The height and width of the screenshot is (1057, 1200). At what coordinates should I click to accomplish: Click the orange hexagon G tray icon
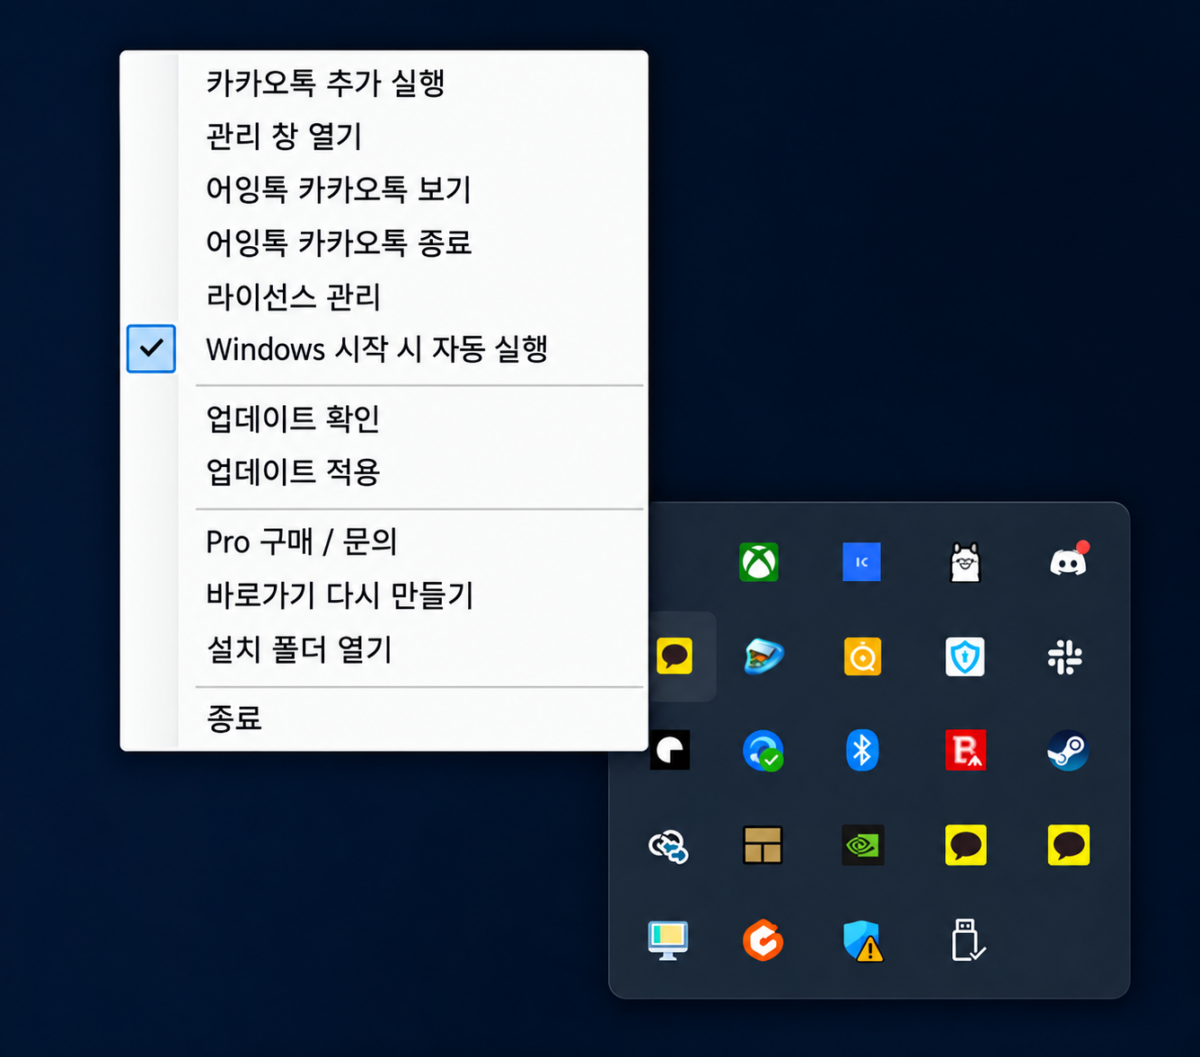click(763, 940)
